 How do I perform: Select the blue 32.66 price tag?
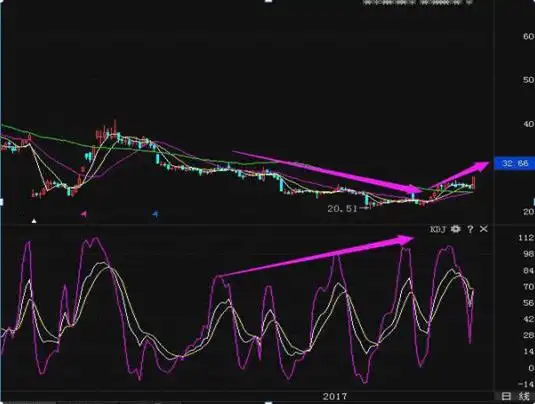(515, 163)
